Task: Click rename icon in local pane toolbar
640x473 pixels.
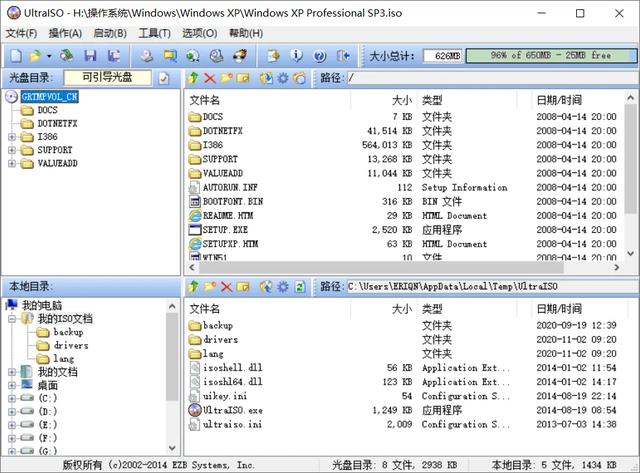Action: 243,286
